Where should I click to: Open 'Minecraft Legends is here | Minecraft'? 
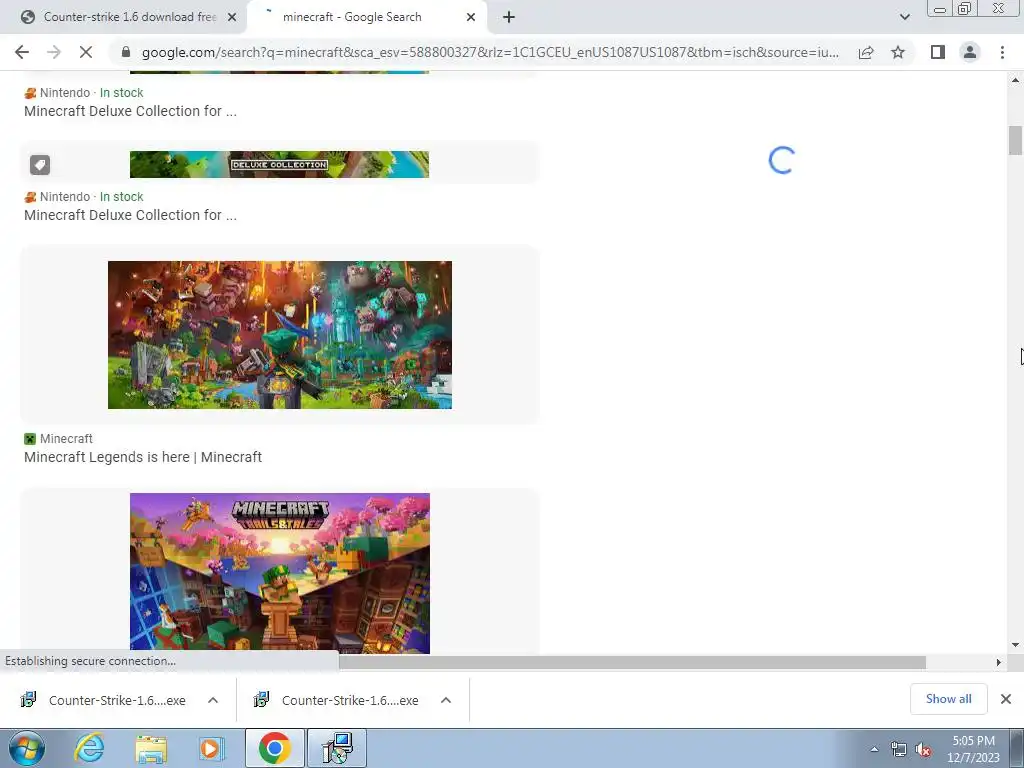(143, 457)
